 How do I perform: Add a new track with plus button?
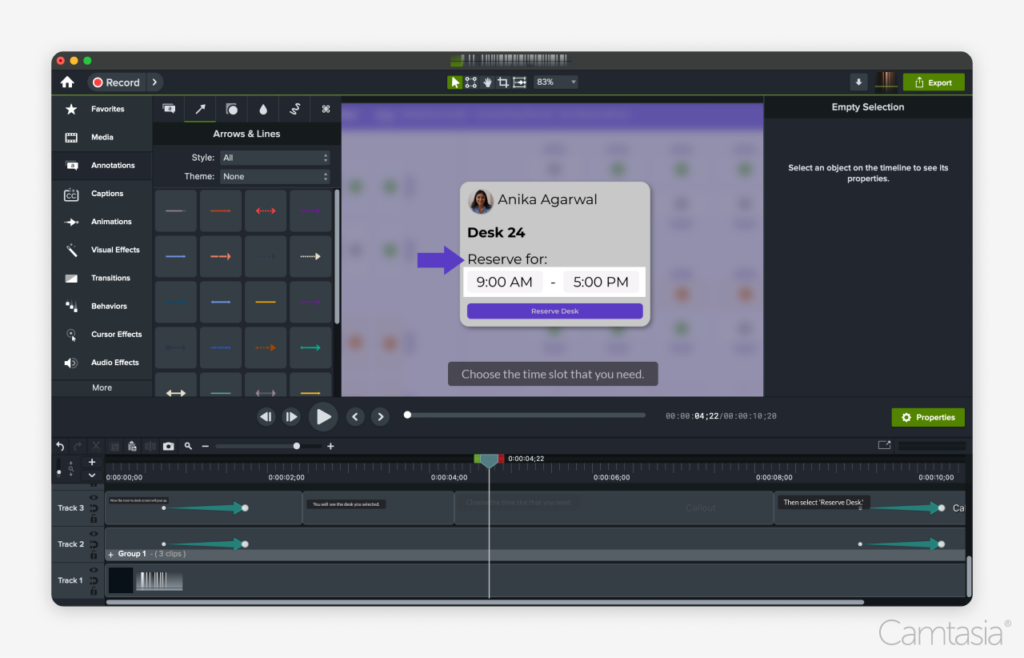click(x=92, y=462)
